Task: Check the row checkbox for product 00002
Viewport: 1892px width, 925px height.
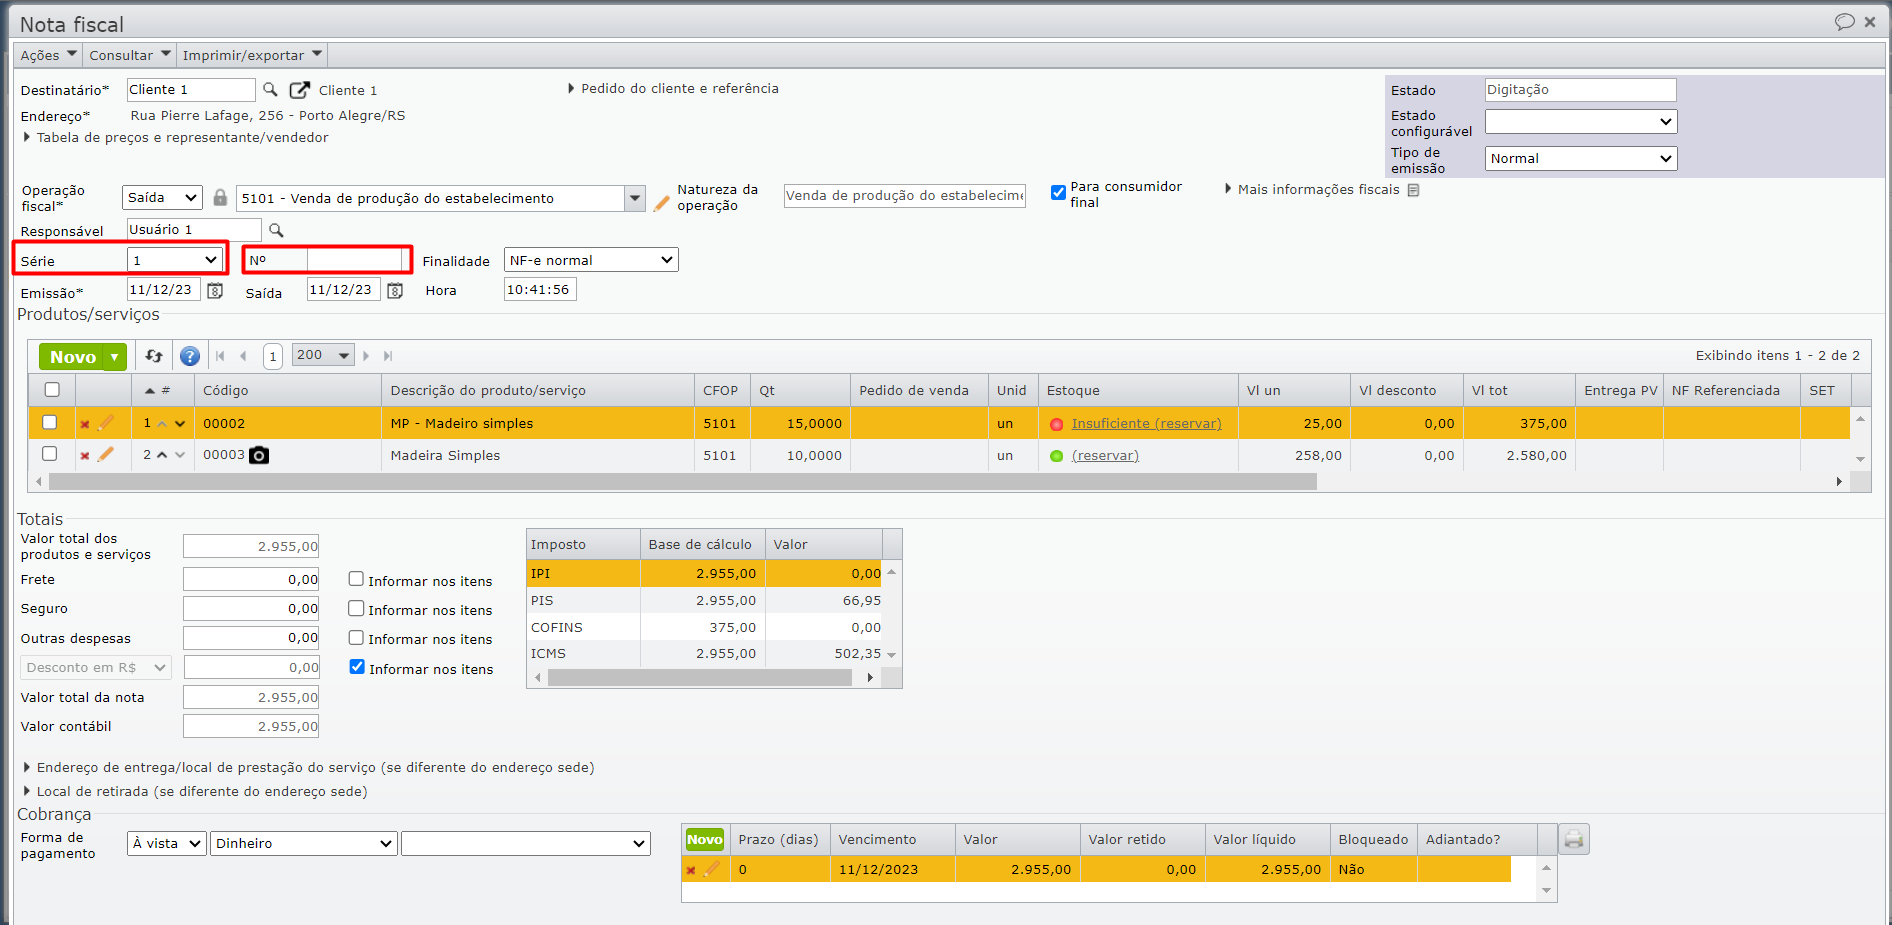Action: pyautogui.click(x=49, y=423)
